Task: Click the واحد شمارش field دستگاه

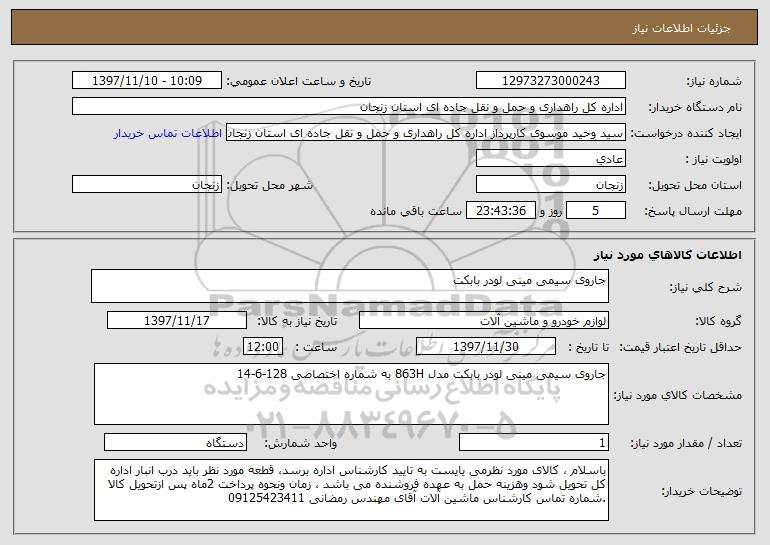Action: [x=175, y=442]
